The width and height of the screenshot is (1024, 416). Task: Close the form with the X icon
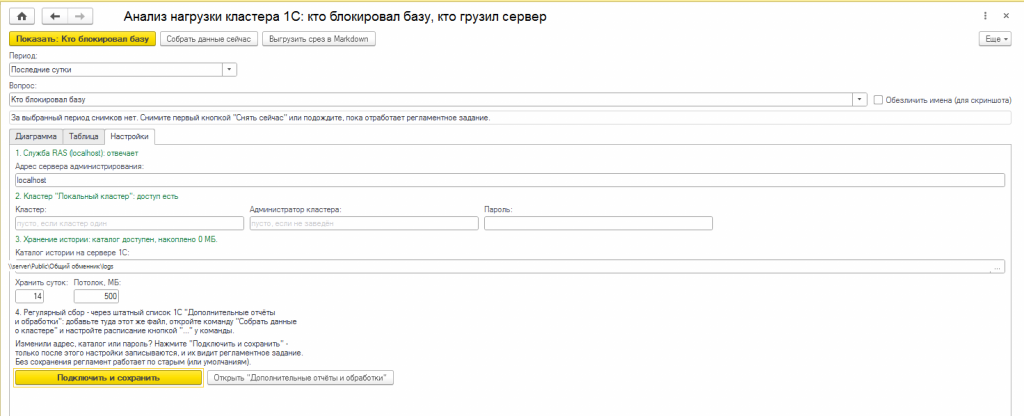(x=1005, y=16)
